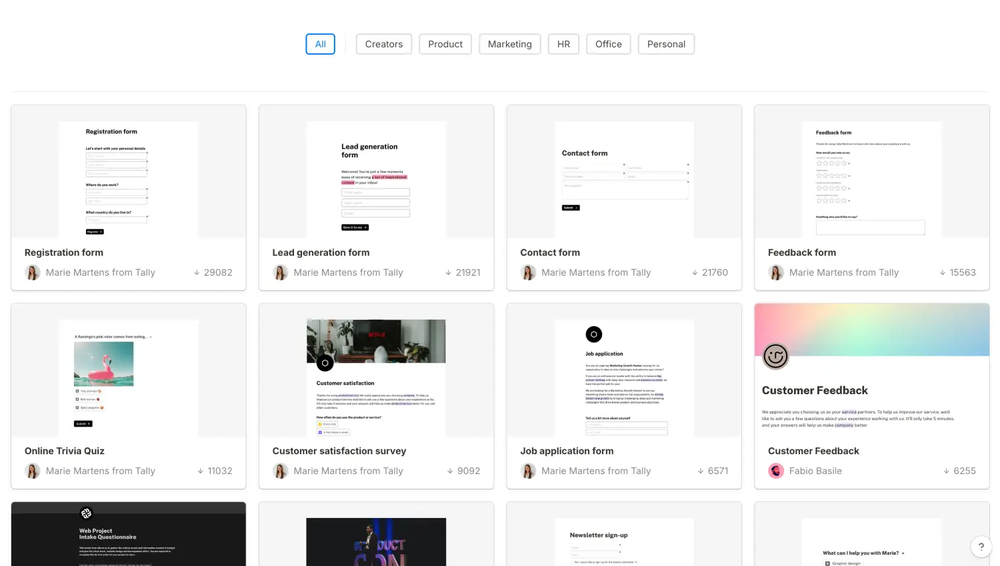The height and width of the screenshot is (566, 1000).
Task: Click Marie Martens avatar on Registration form
Action: (x=33, y=273)
